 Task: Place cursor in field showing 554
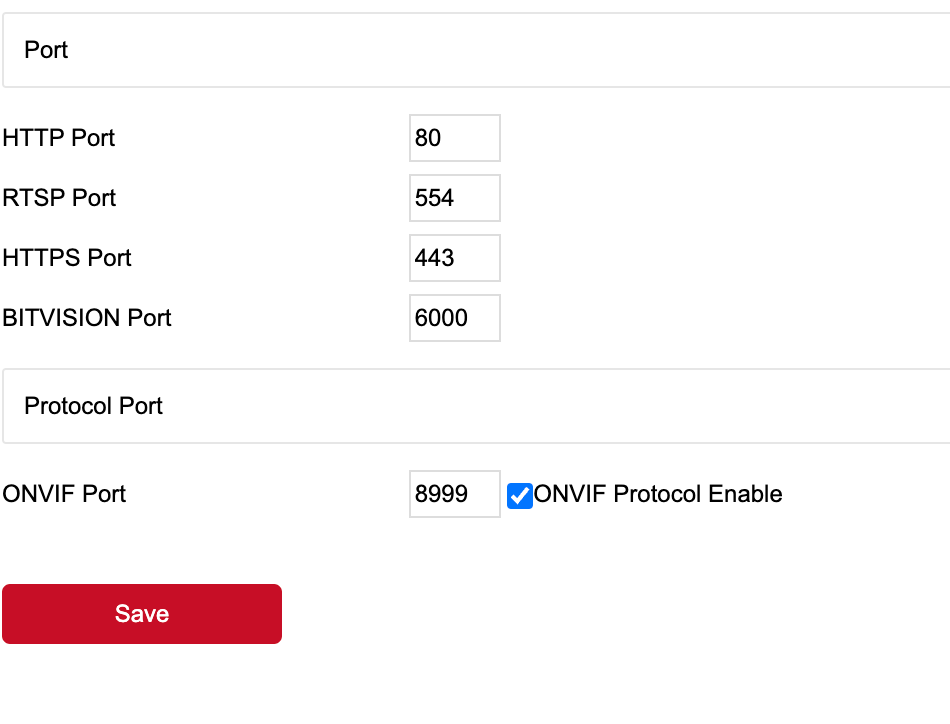pos(454,198)
